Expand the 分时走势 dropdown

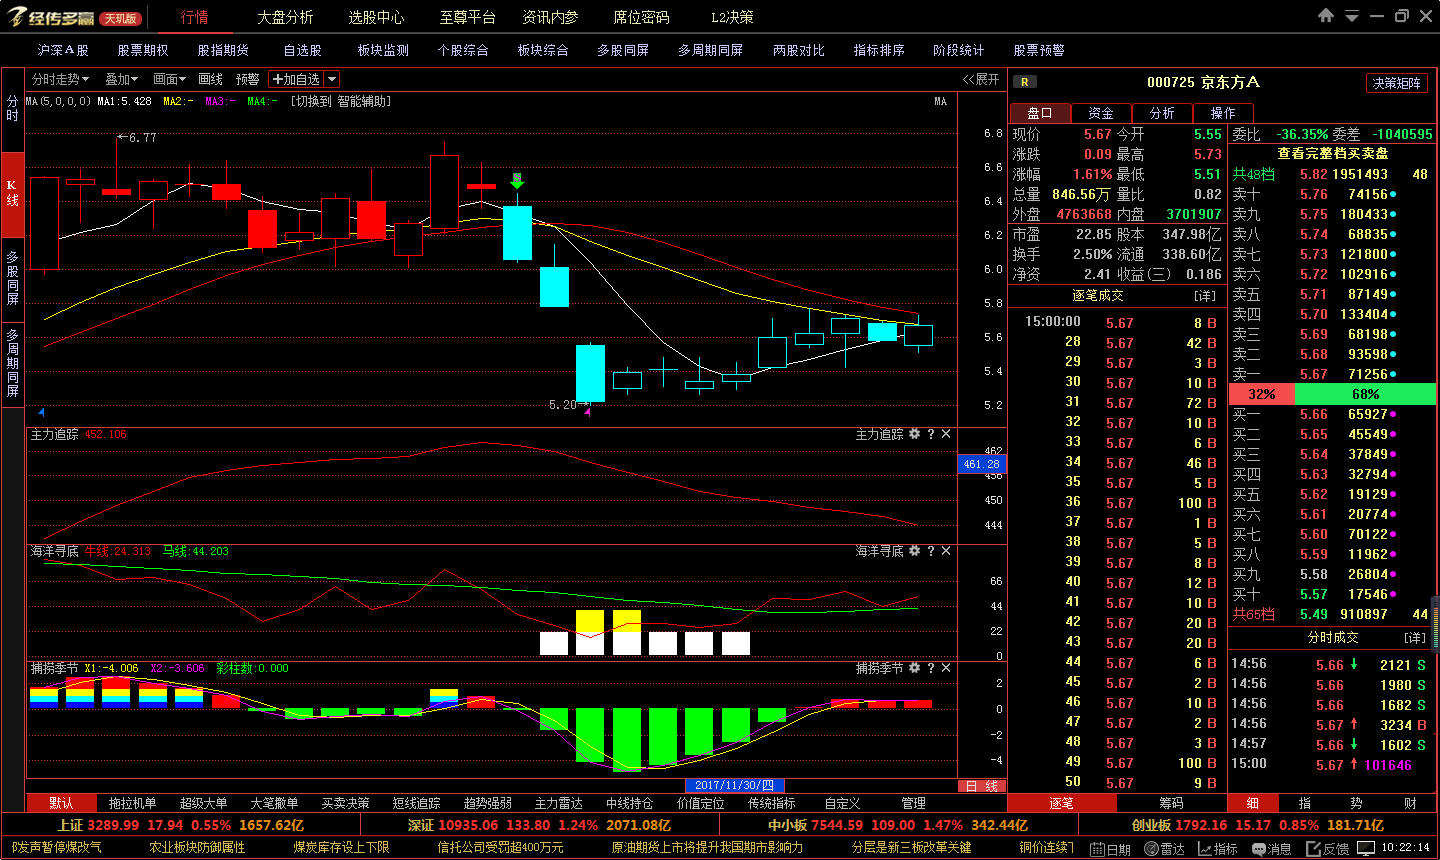(x=60, y=79)
